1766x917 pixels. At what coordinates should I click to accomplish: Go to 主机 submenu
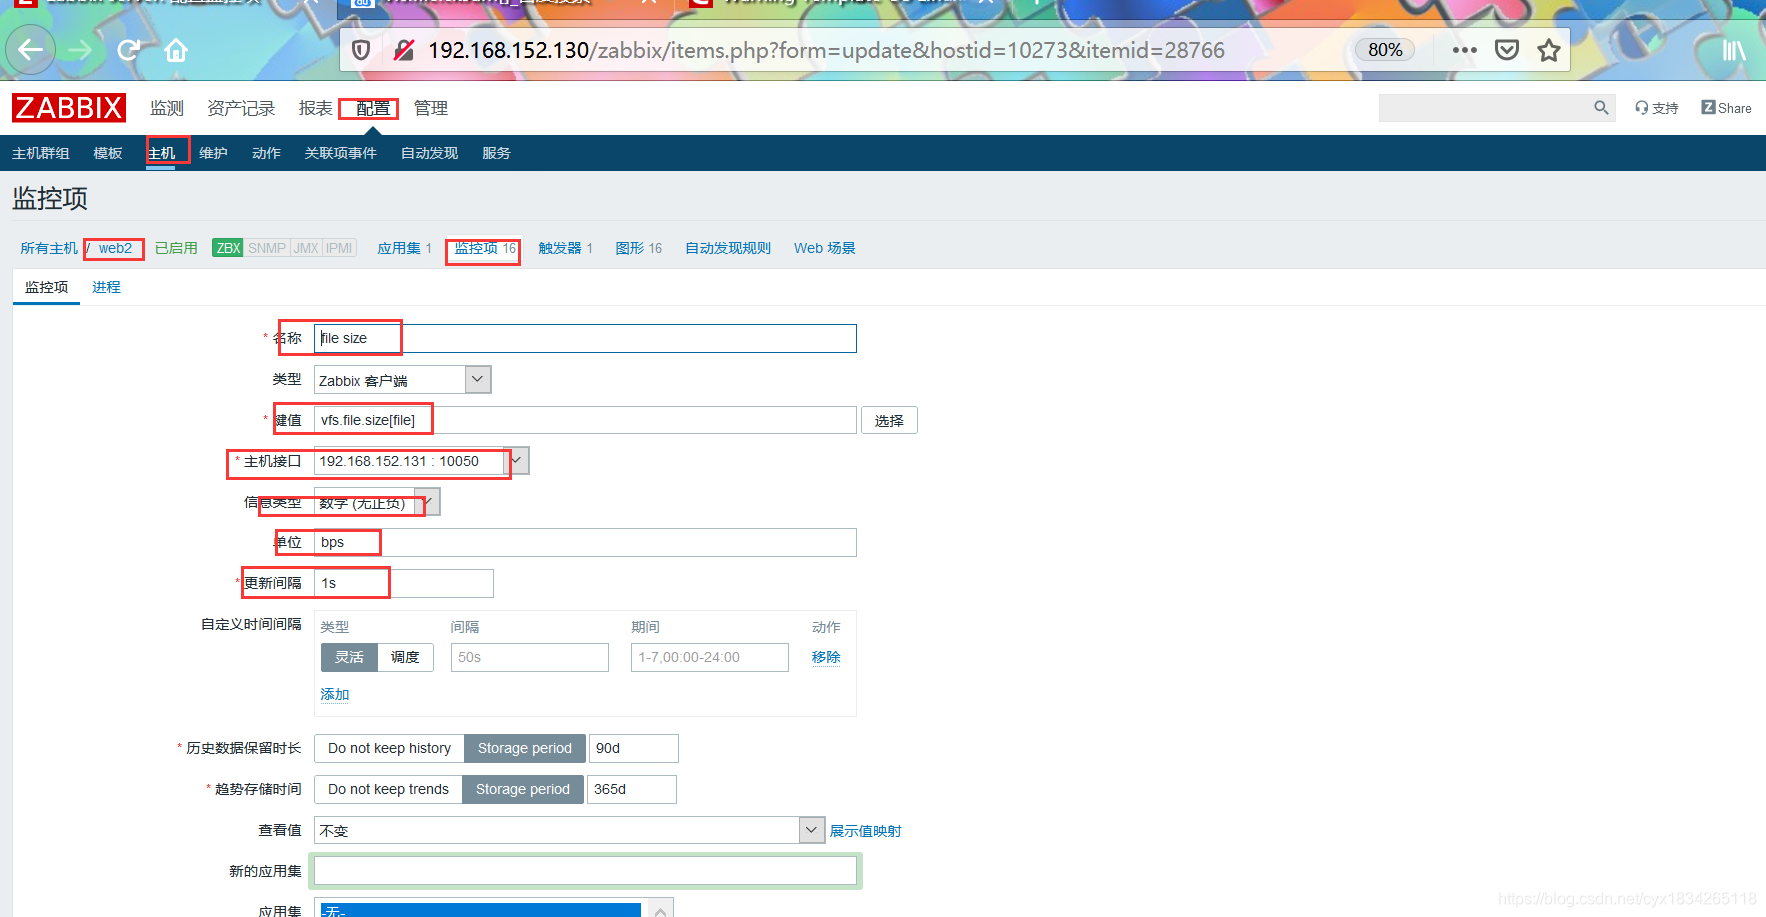coord(161,153)
